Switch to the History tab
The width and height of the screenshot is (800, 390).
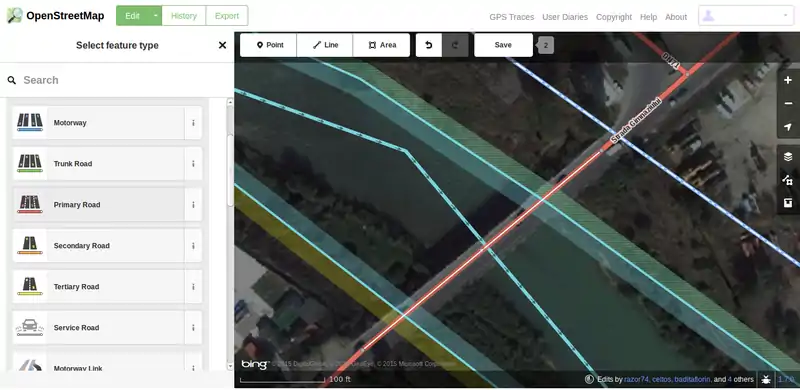(184, 16)
